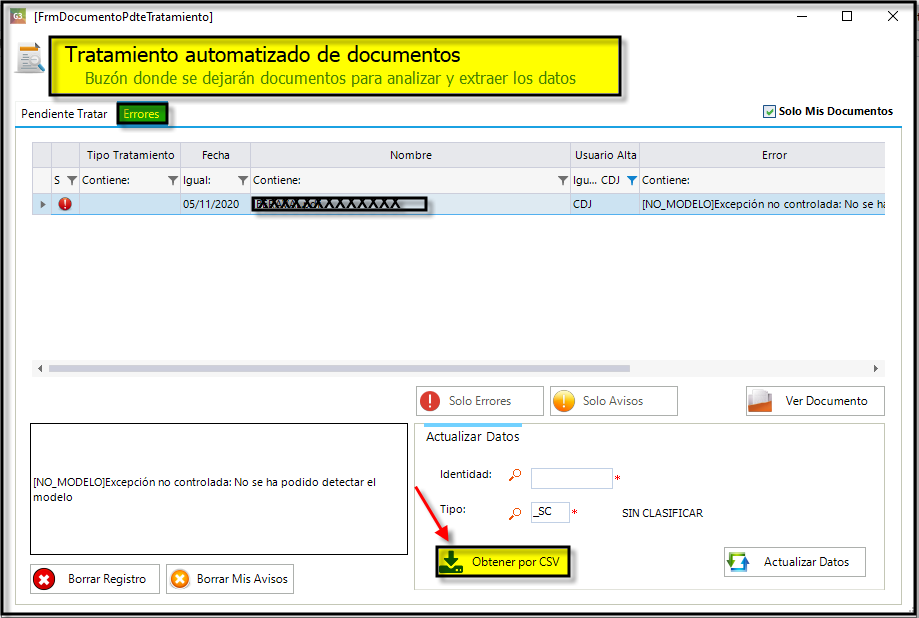Image resolution: width=919 pixels, height=618 pixels.
Task: Click the horizontal scrollbar thumb of the grid
Action: 339,369
